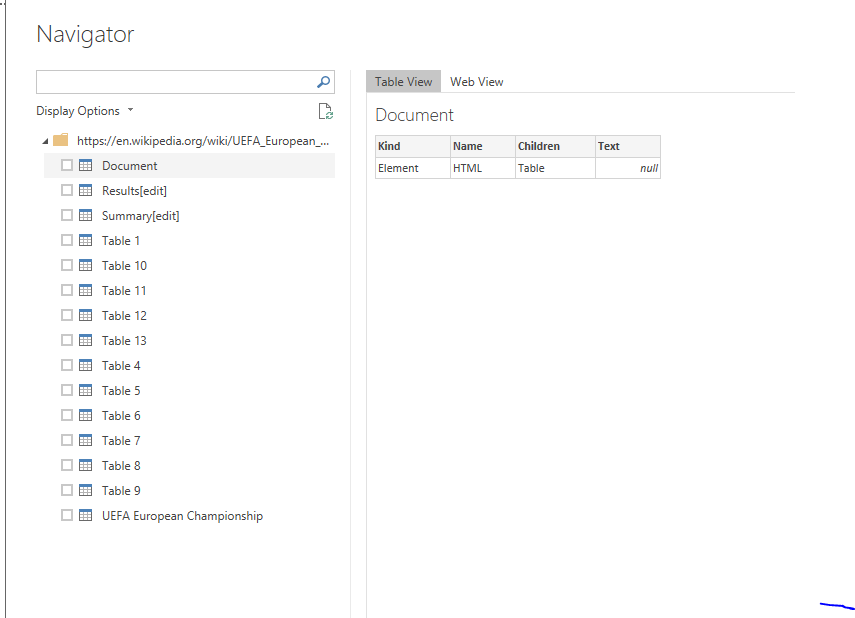Viewport: 855px width, 618px height.
Task: Check the Summary[edit] checkbox
Action: click(67, 215)
